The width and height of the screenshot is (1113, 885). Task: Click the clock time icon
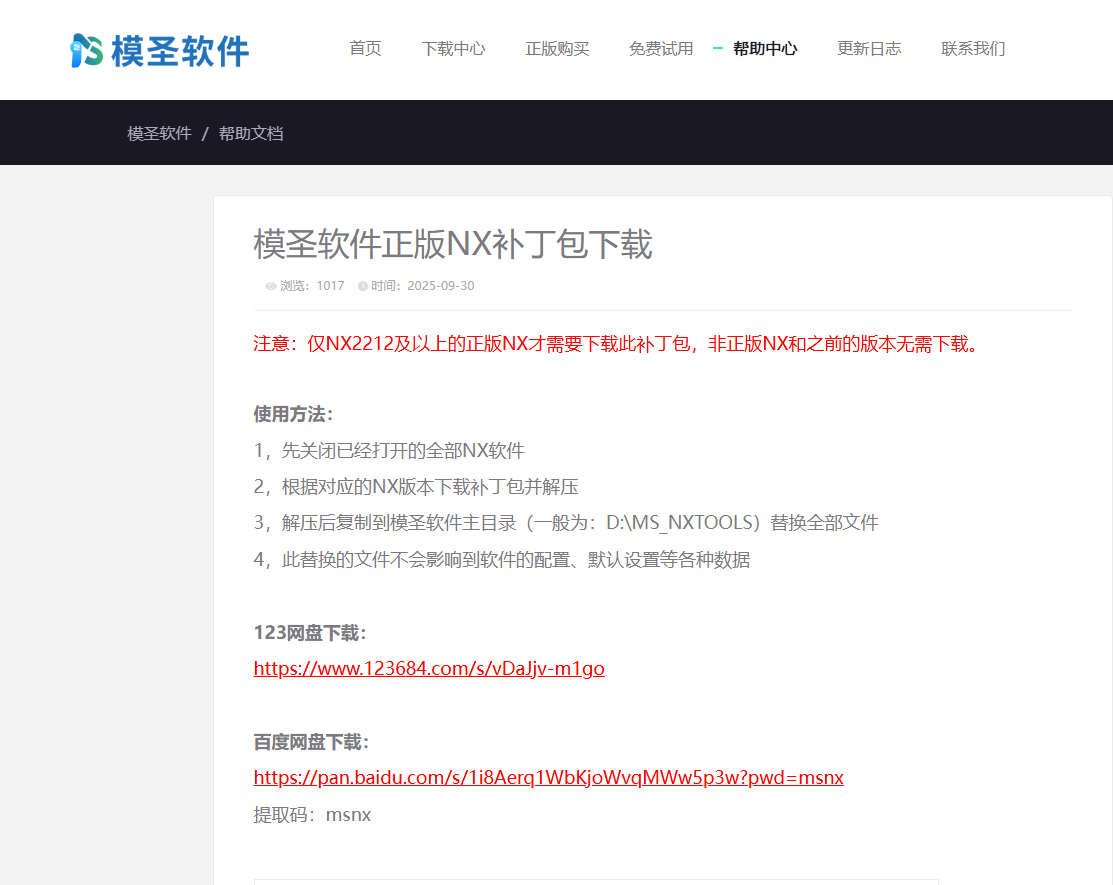point(363,286)
